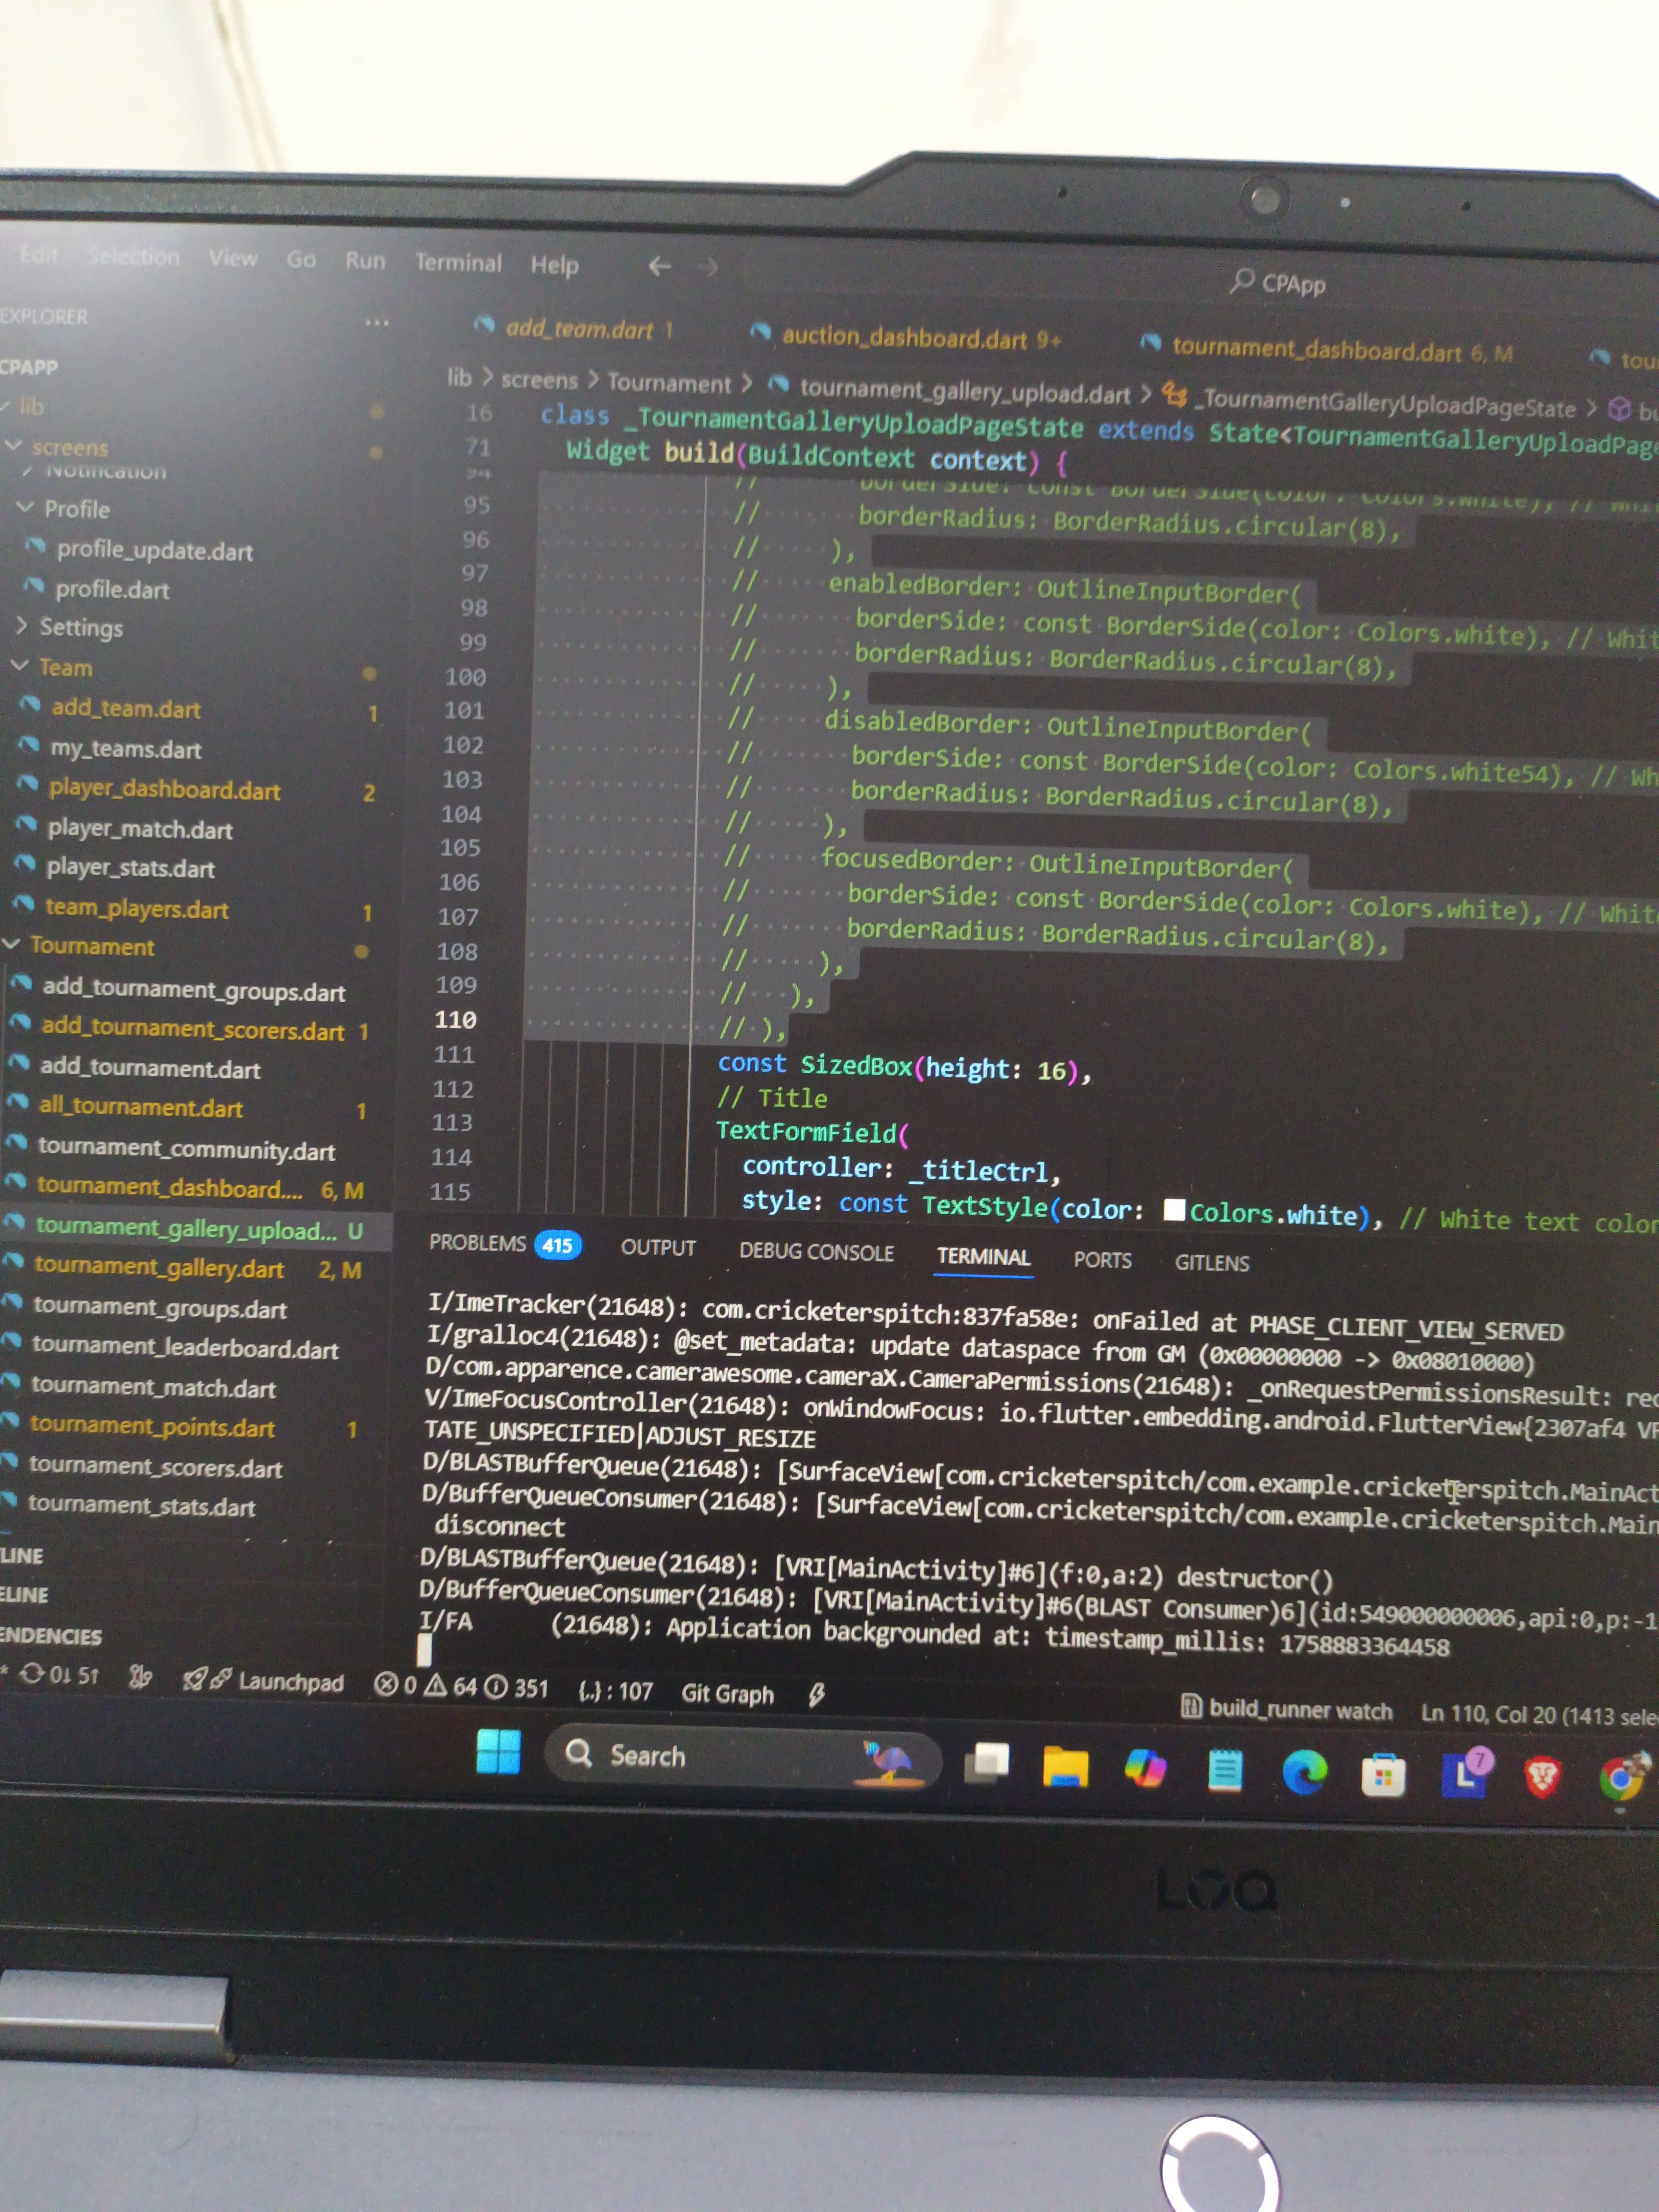The height and width of the screenshot is (2212, 1659).
Task: Click the Tournament breadcrumb segment
Action: pos(669,384)
